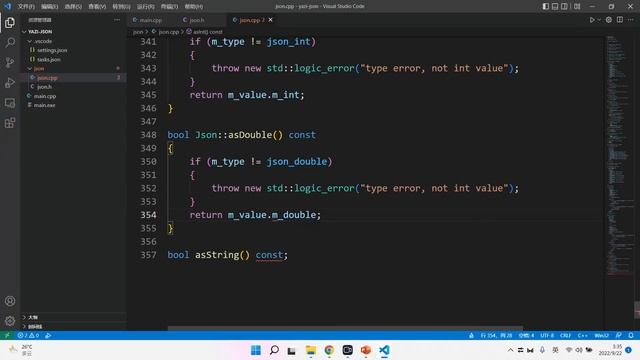640x360 pixels.
Task: Open settings.json in explorer
Action: coord(73,50)
